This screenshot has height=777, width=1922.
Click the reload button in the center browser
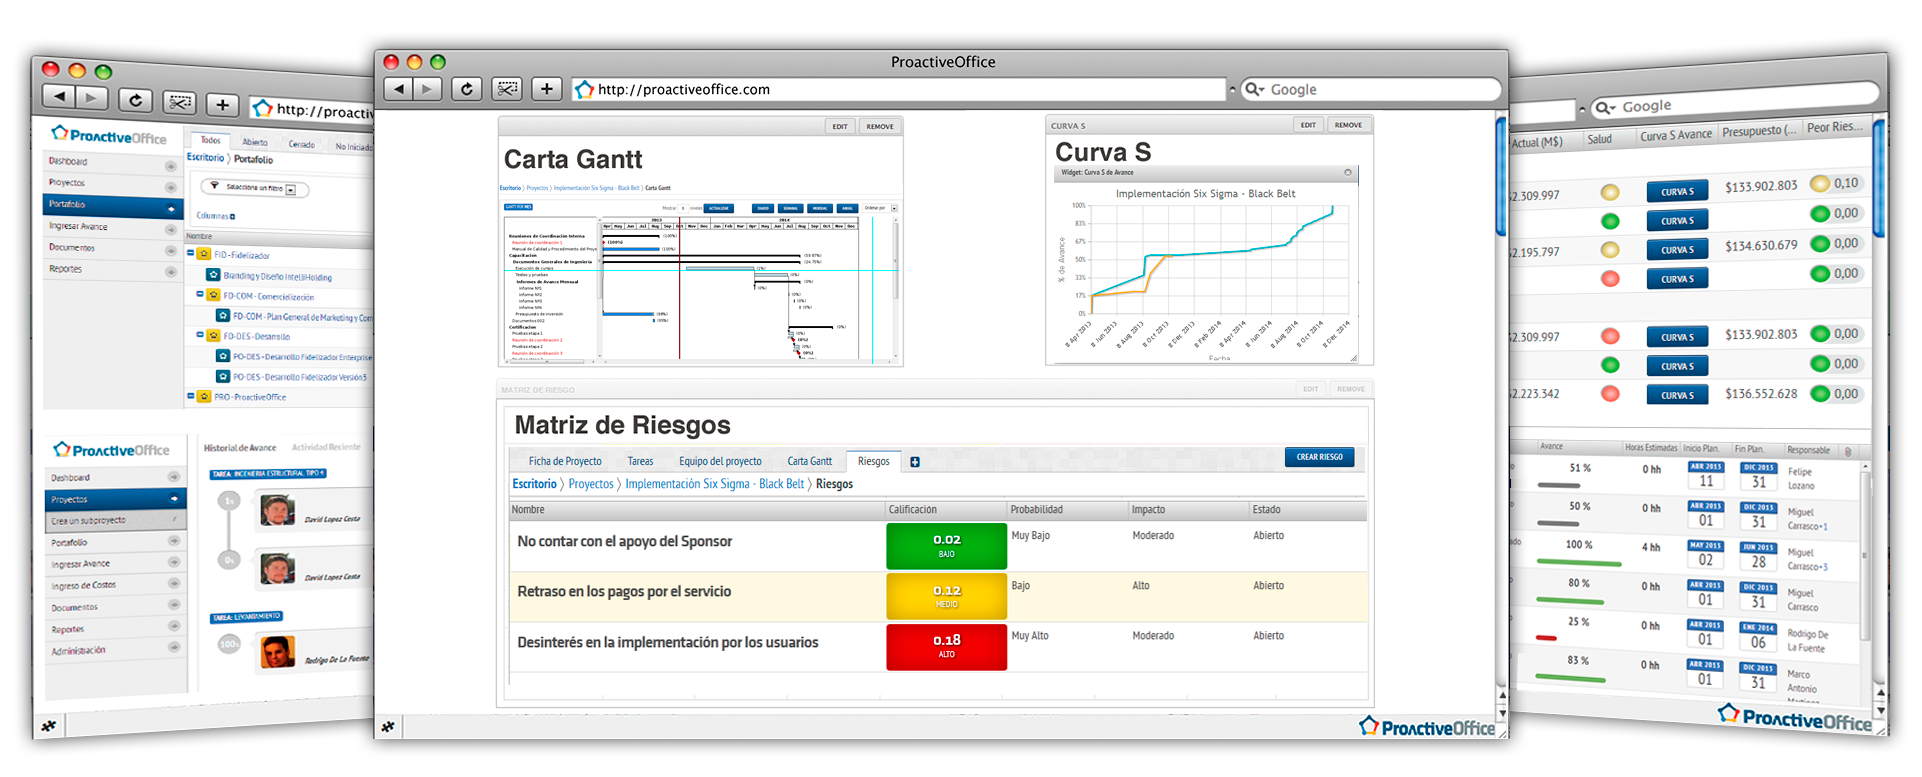466,89
